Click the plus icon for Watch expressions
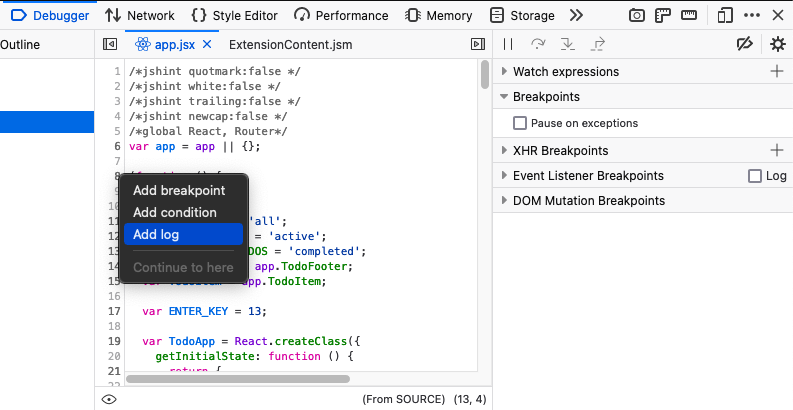793x410 pixels. [776, 72]
